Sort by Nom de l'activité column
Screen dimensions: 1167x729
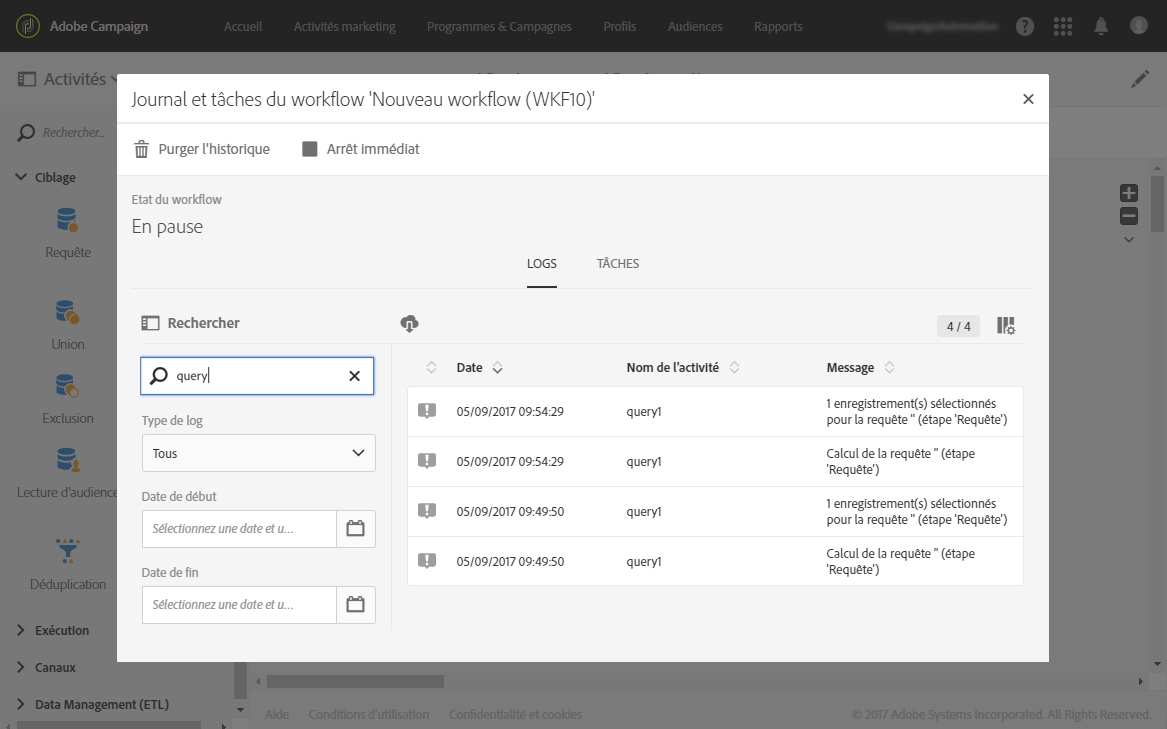(x=734, y=368)
